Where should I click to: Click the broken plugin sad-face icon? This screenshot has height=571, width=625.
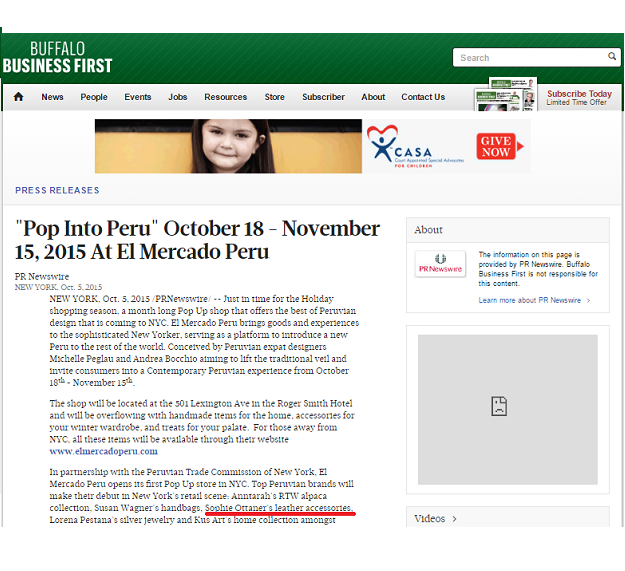[498, 405]
